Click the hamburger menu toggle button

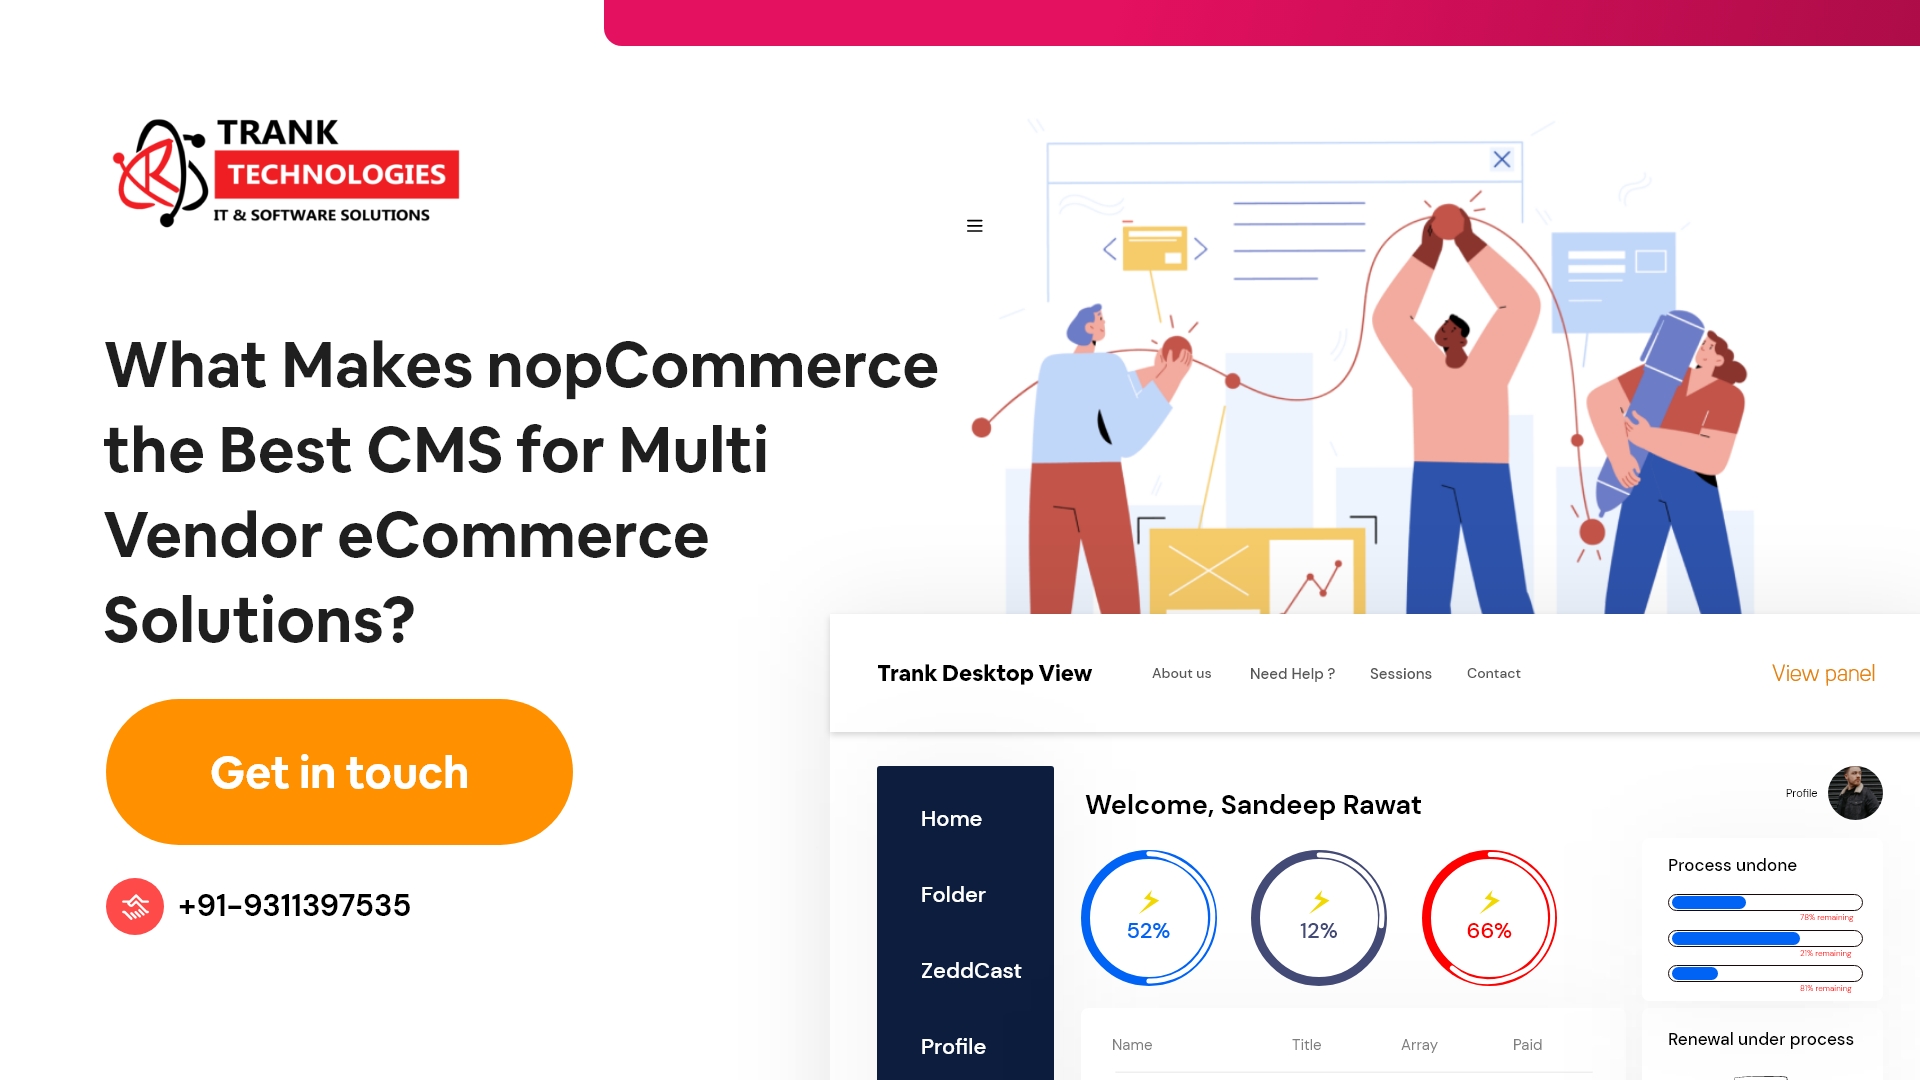pyautogui.click(x=975, y=225)
